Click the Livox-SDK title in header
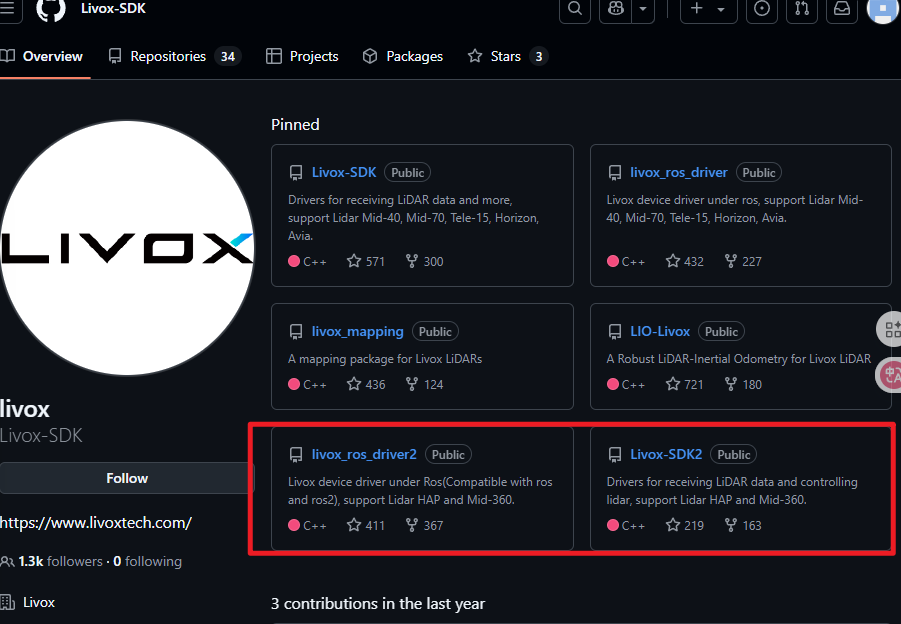This screenshot has height=624, width=901. pos(113,9)
